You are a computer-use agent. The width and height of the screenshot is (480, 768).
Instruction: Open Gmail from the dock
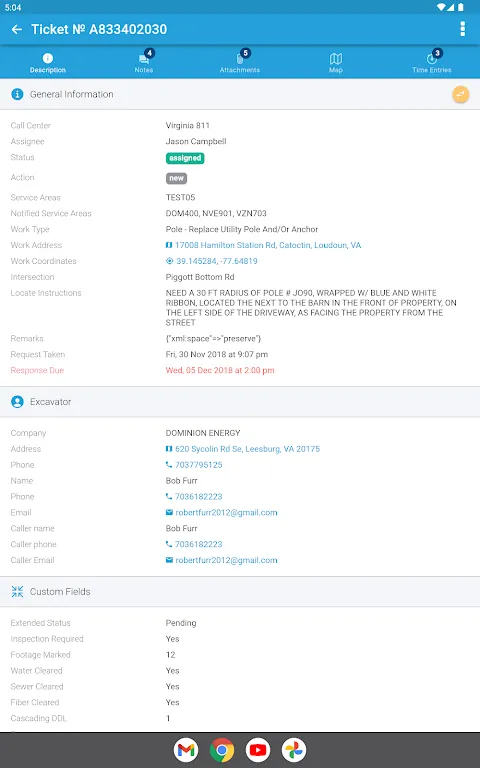click(x=186, y=750)
